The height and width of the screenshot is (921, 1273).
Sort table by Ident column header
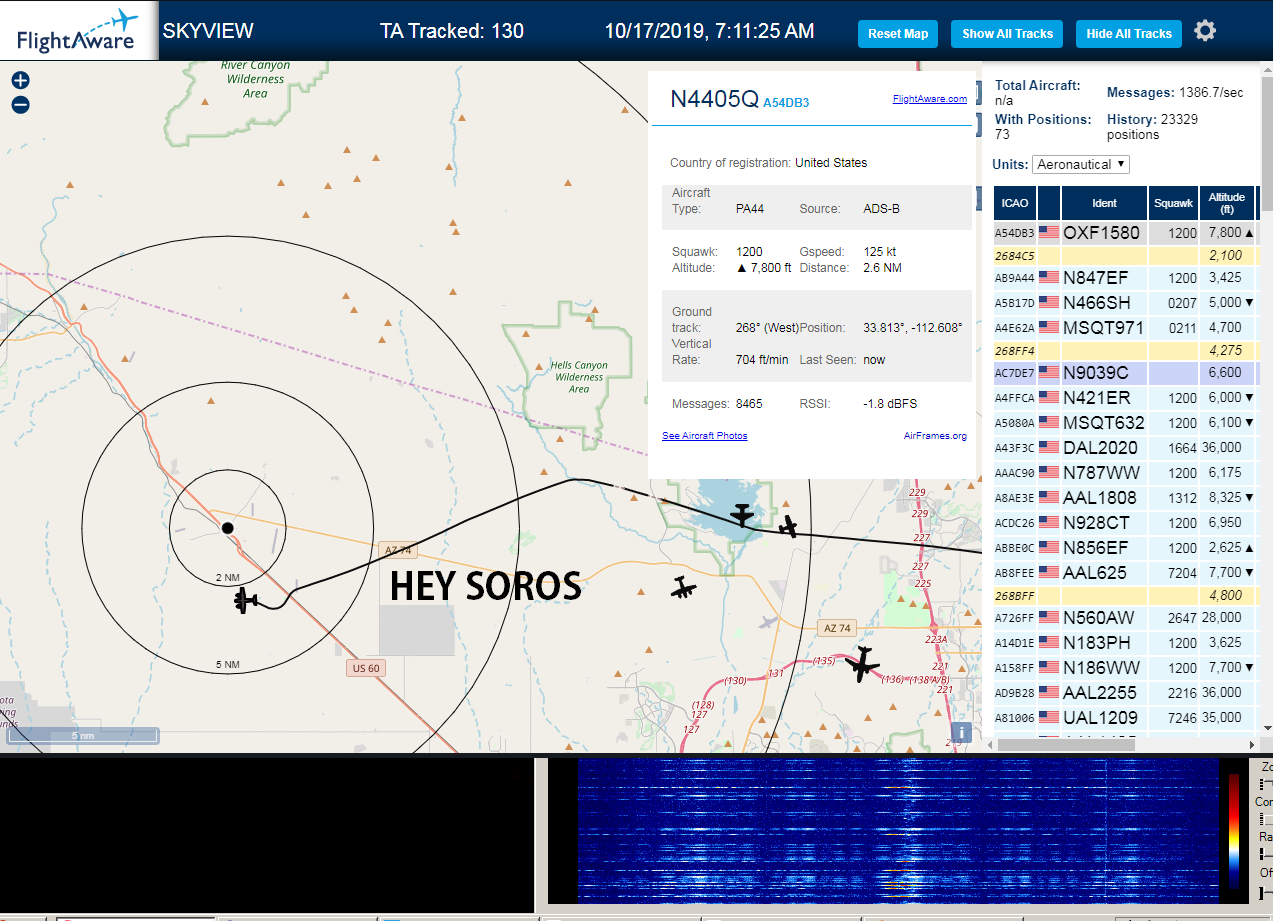pos(1104,203)
